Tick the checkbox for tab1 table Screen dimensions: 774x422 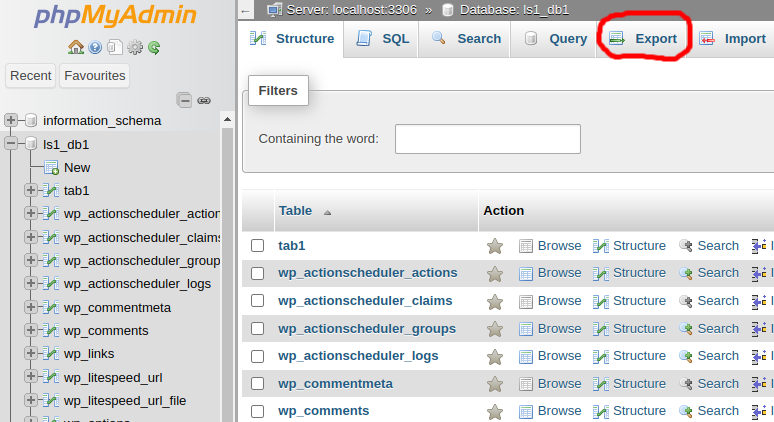257,246
